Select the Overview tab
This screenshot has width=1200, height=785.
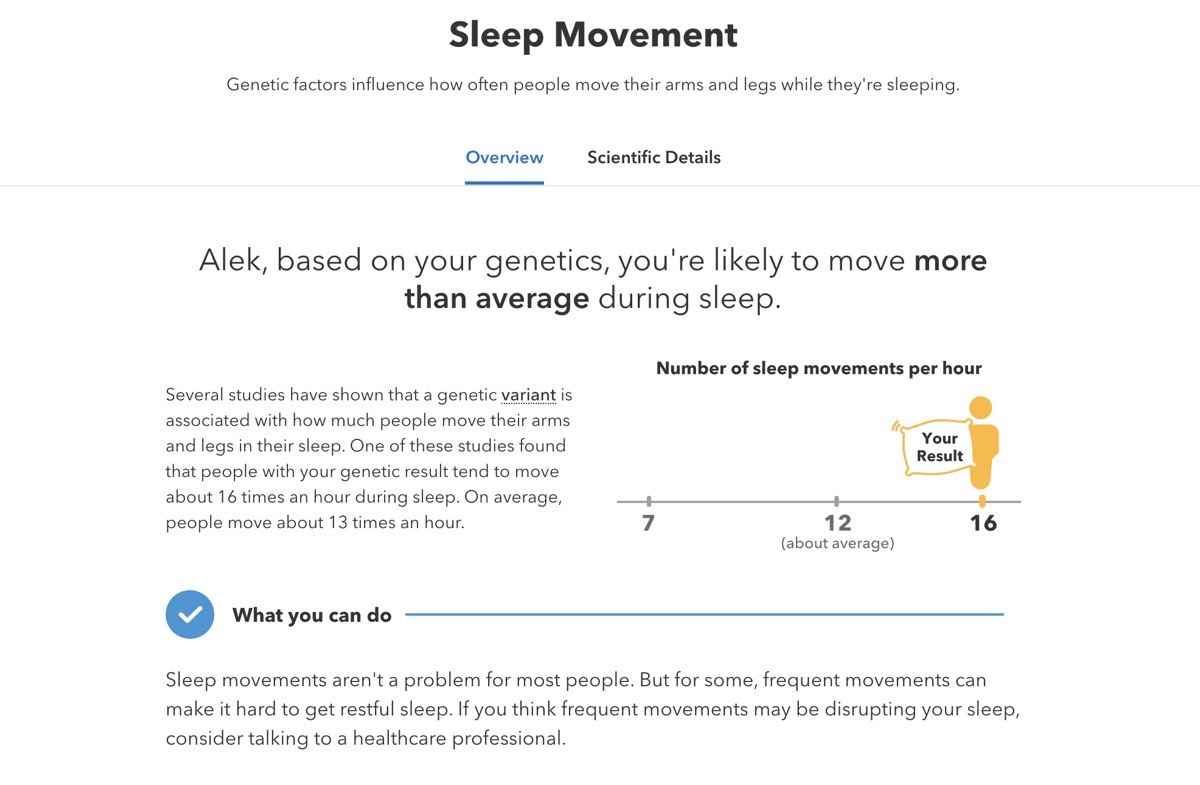pos(504,157)
